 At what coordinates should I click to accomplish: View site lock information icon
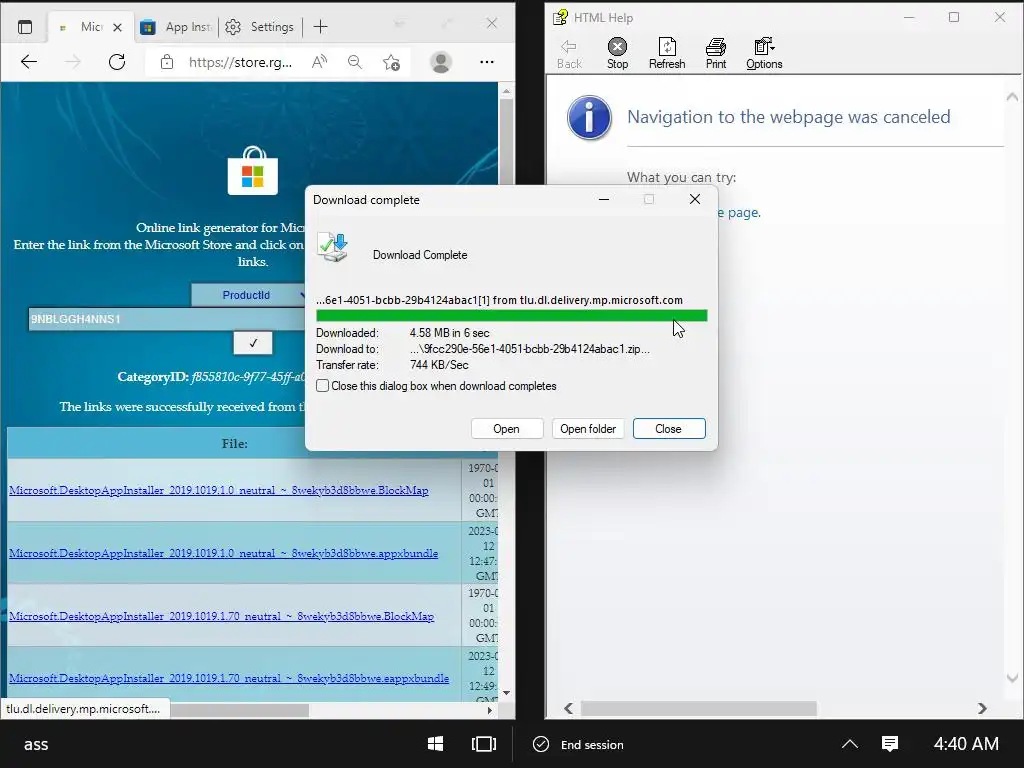tap(167, 62)
